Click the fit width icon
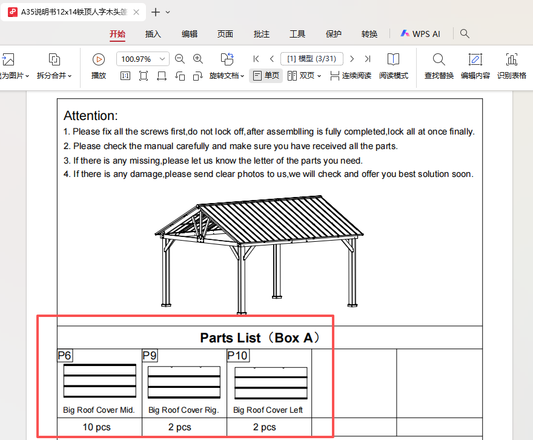 [161, 75]
